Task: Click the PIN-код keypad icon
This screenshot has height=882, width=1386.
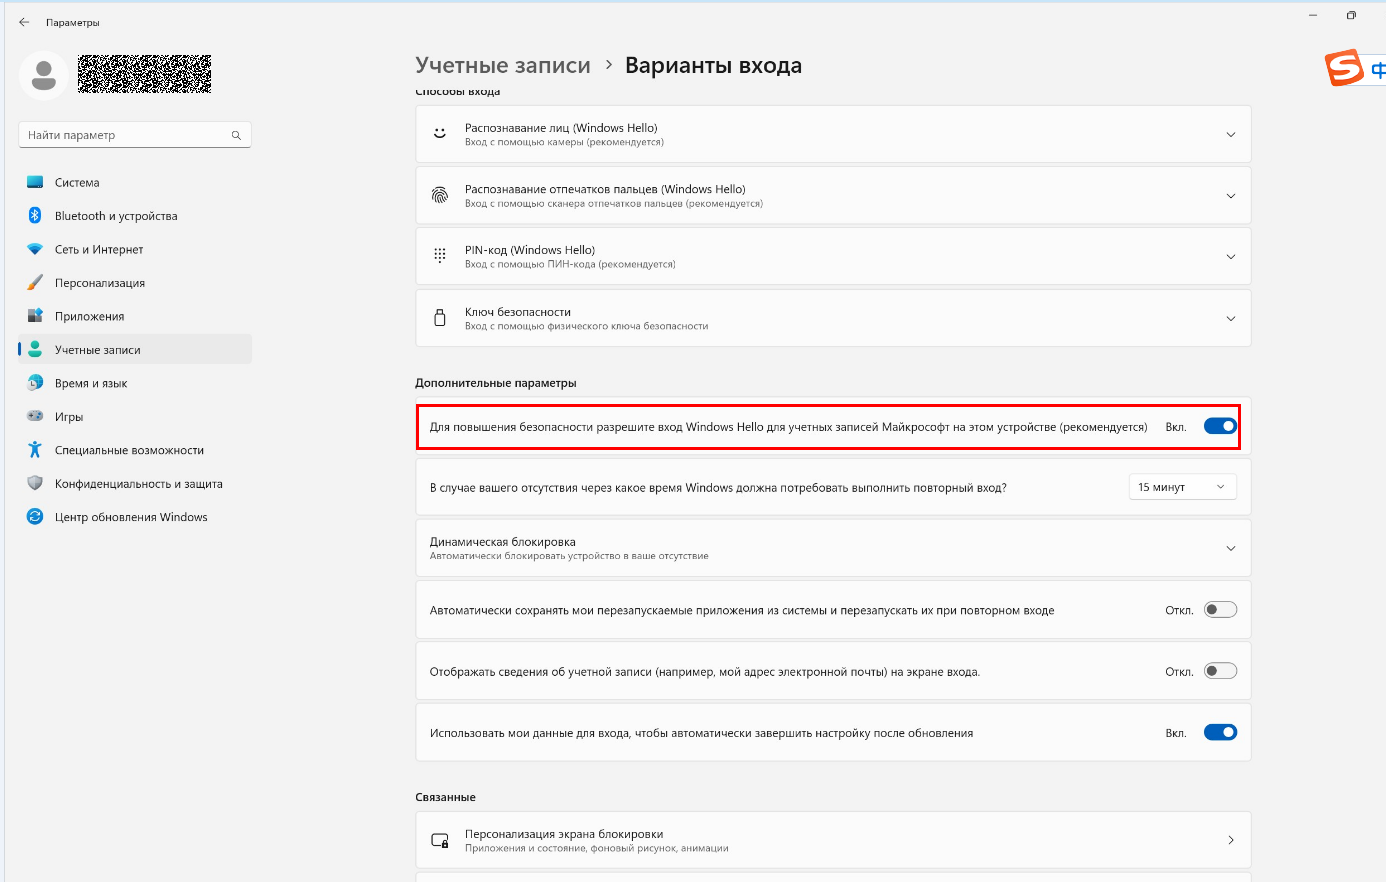Action: (x=440, y=256)
